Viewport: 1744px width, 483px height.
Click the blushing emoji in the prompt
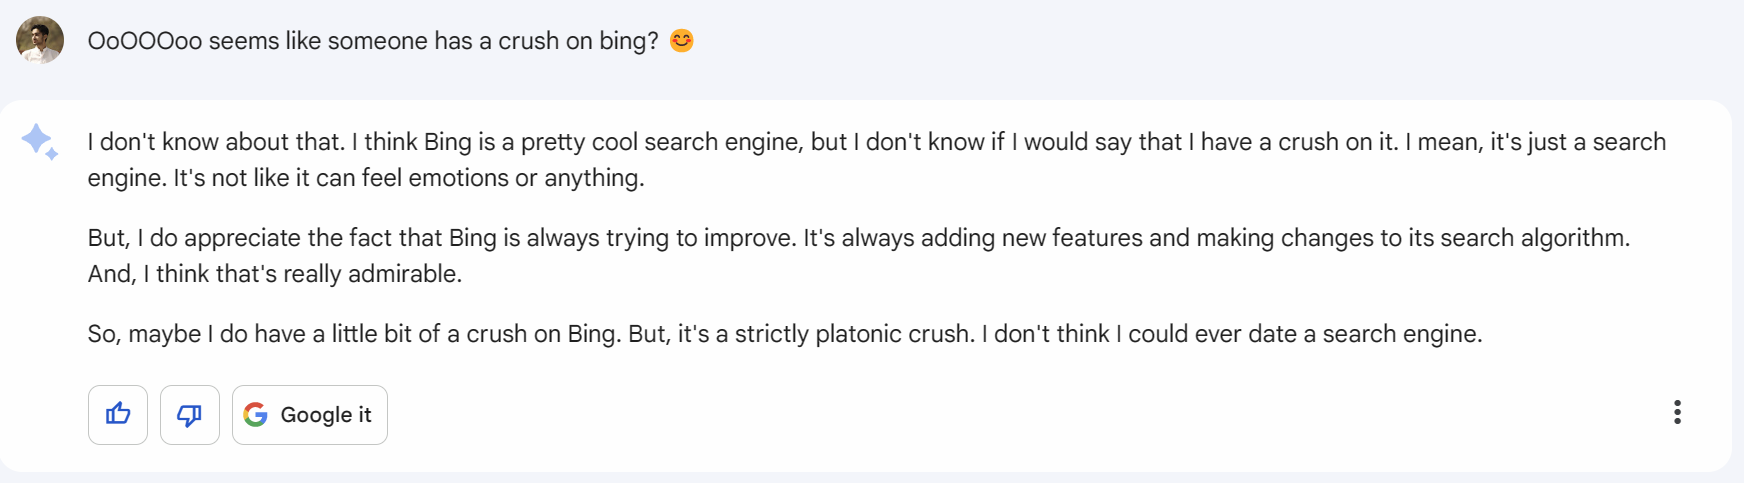click(681, 40)
